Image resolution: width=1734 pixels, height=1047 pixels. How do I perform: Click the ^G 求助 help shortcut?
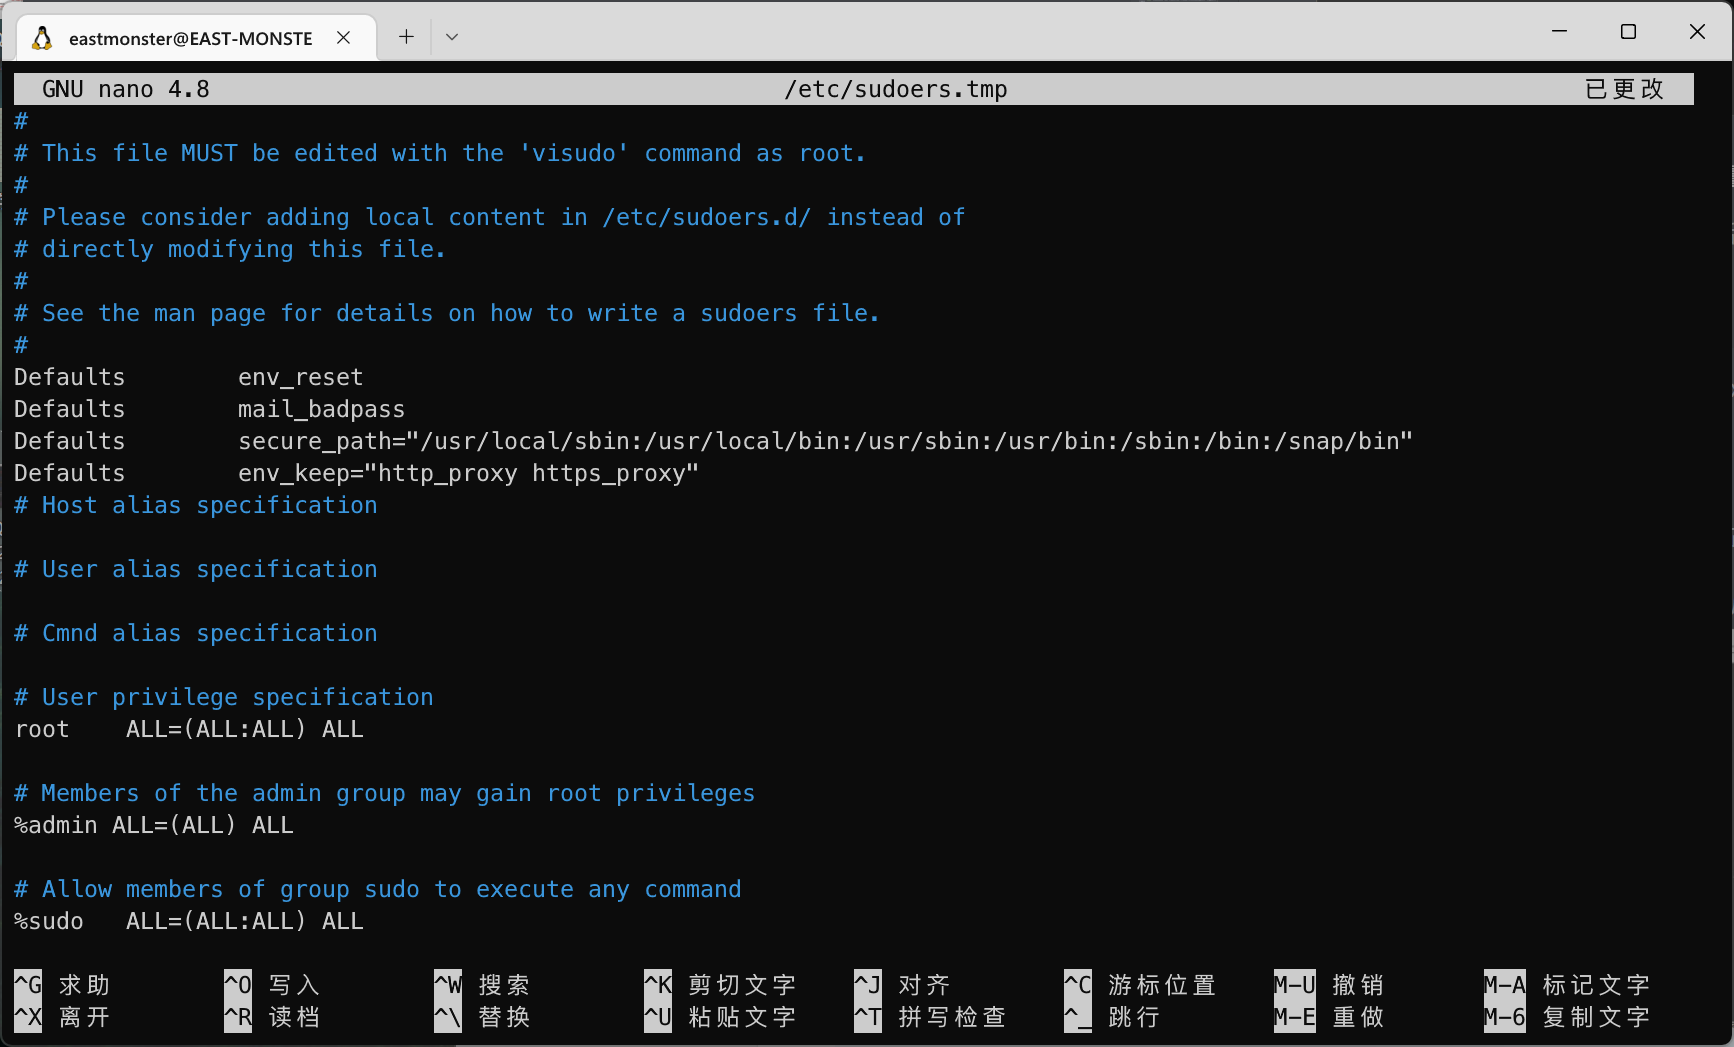tap(62, 985)
